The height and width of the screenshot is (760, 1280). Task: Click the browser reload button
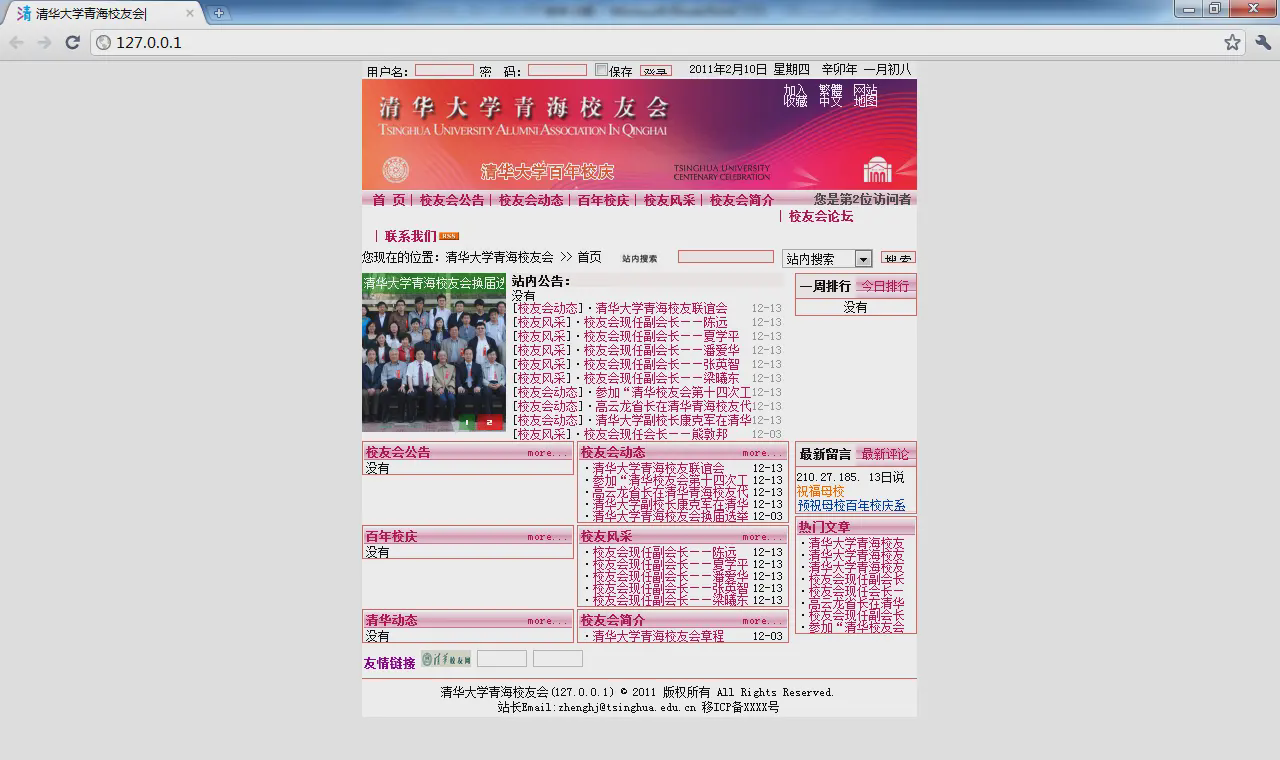(x=72, y=42)
